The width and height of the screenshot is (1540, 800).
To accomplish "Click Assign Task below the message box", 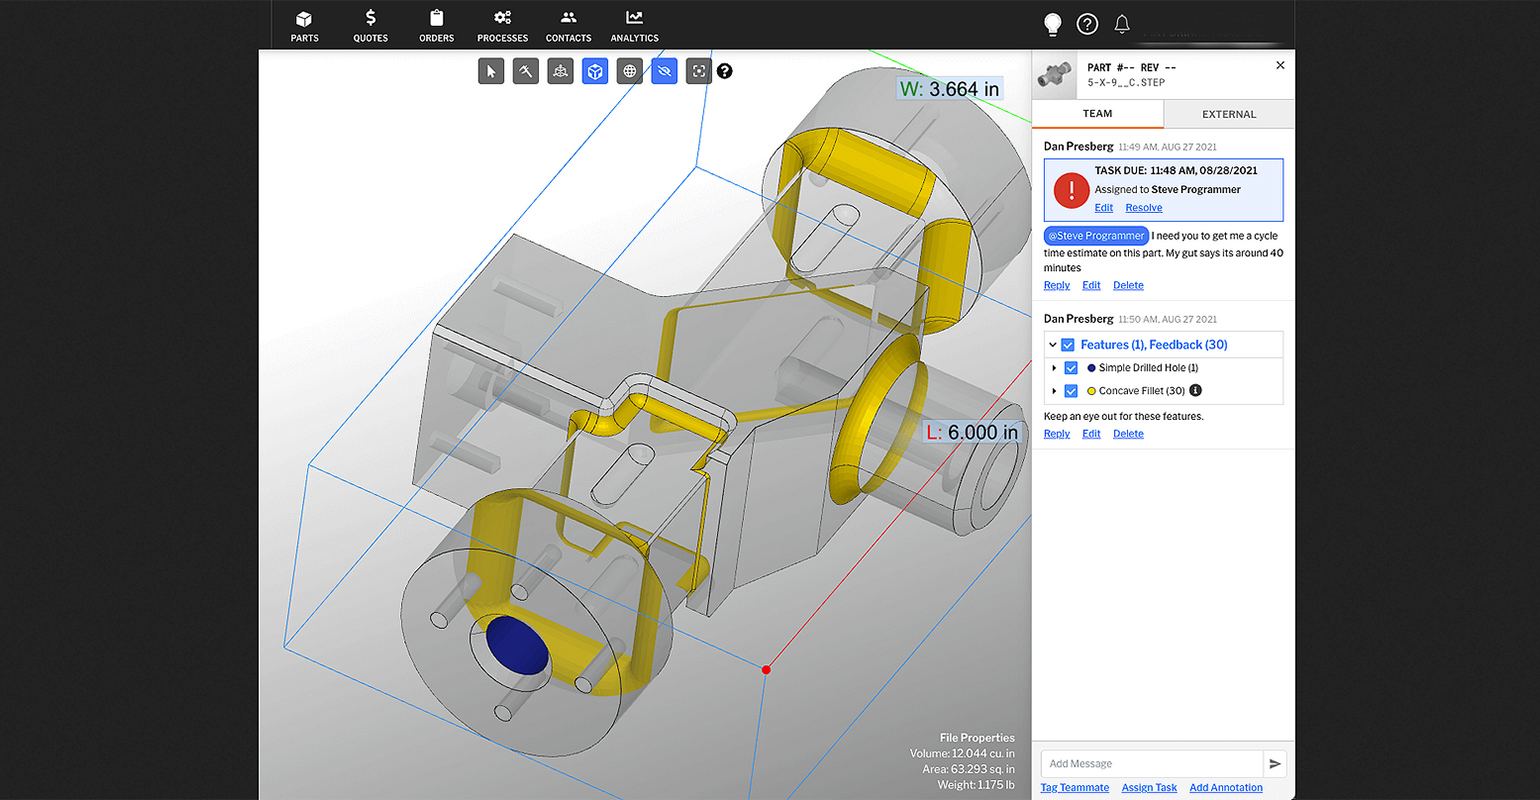I will pyautogui.click(x=1148, y=787).
